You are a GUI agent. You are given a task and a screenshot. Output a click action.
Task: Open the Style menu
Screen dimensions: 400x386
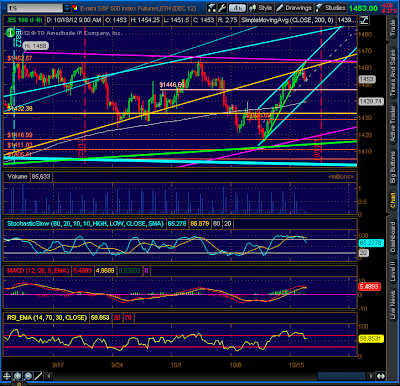[261, 8]
